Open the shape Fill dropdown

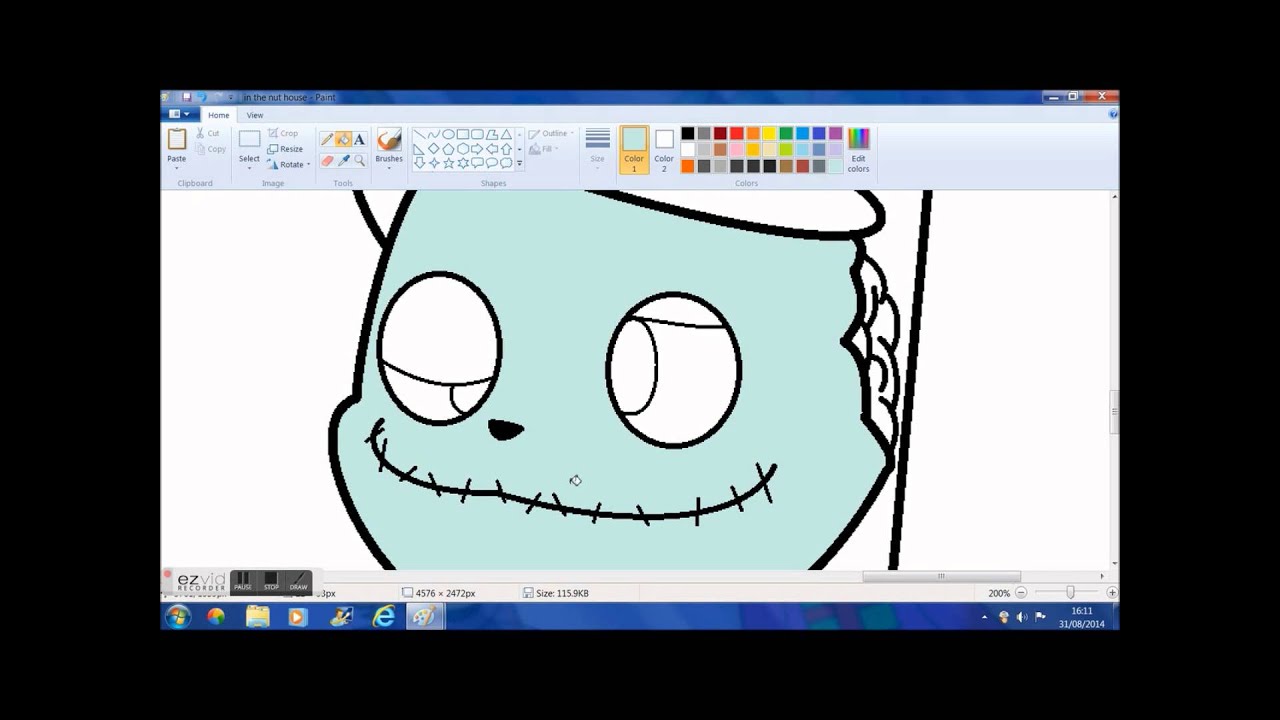(x=544, y=149)
